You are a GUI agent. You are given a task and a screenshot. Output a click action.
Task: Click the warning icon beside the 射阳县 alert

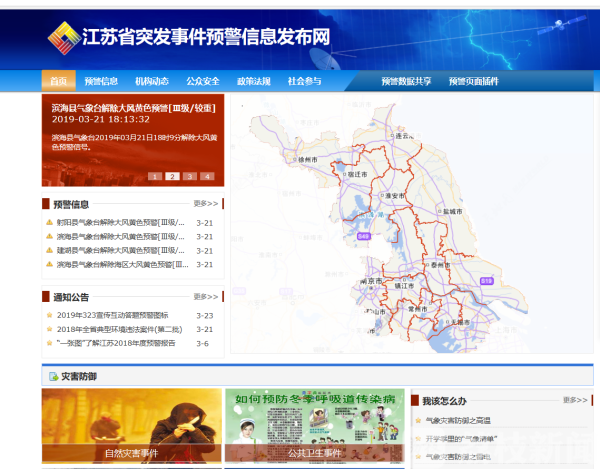click(48, 222)
